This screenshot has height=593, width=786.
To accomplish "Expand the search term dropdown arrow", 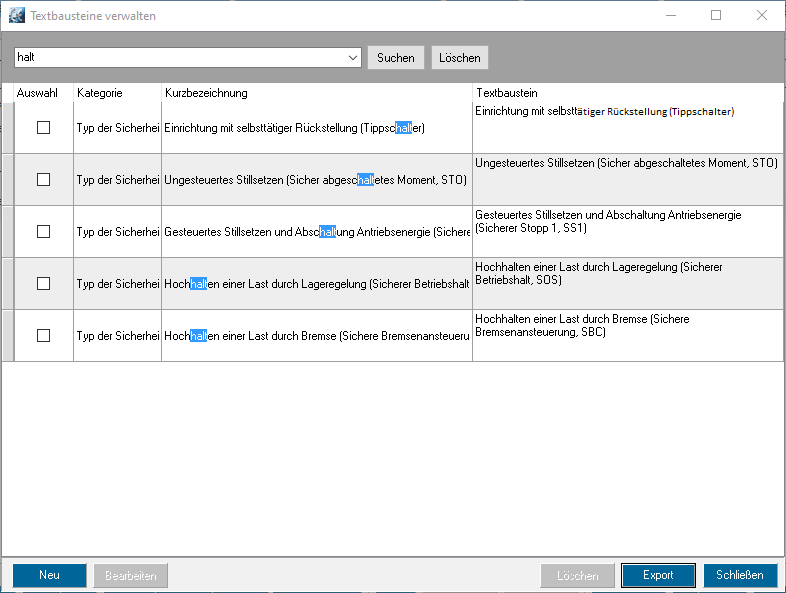I will click(x=353, y=58).
